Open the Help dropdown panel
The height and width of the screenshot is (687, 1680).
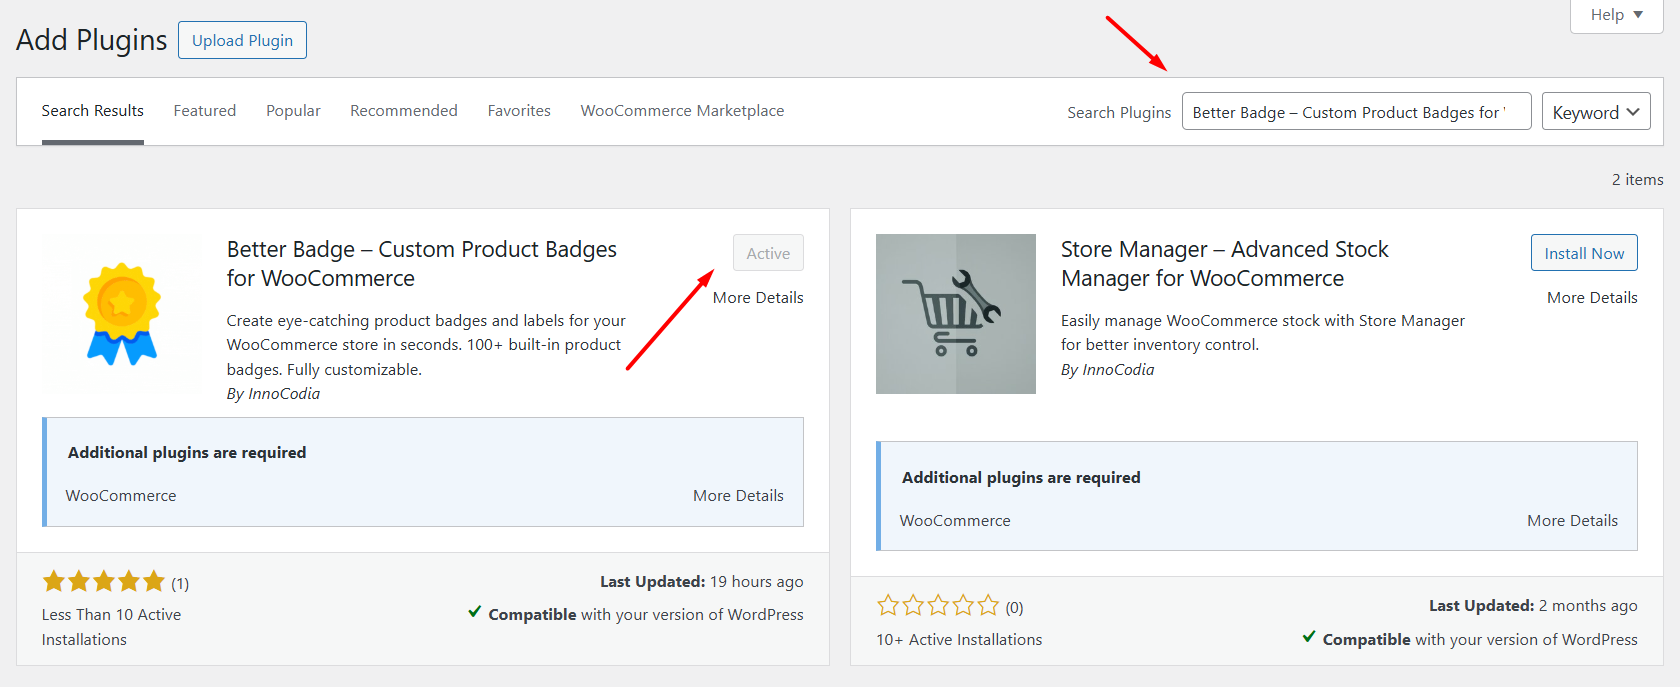1615,15
